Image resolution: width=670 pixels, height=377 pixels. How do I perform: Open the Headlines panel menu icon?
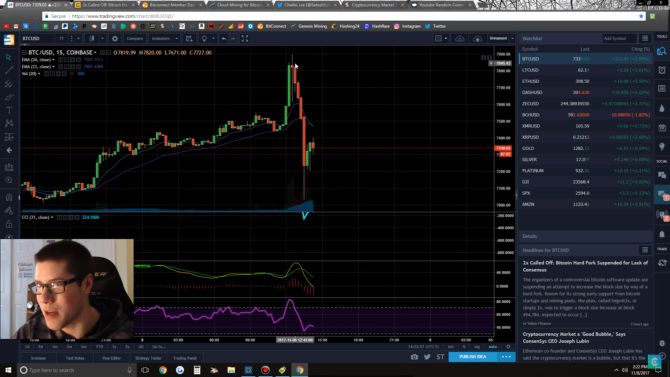pyautogui.click(x=645, y=250)
